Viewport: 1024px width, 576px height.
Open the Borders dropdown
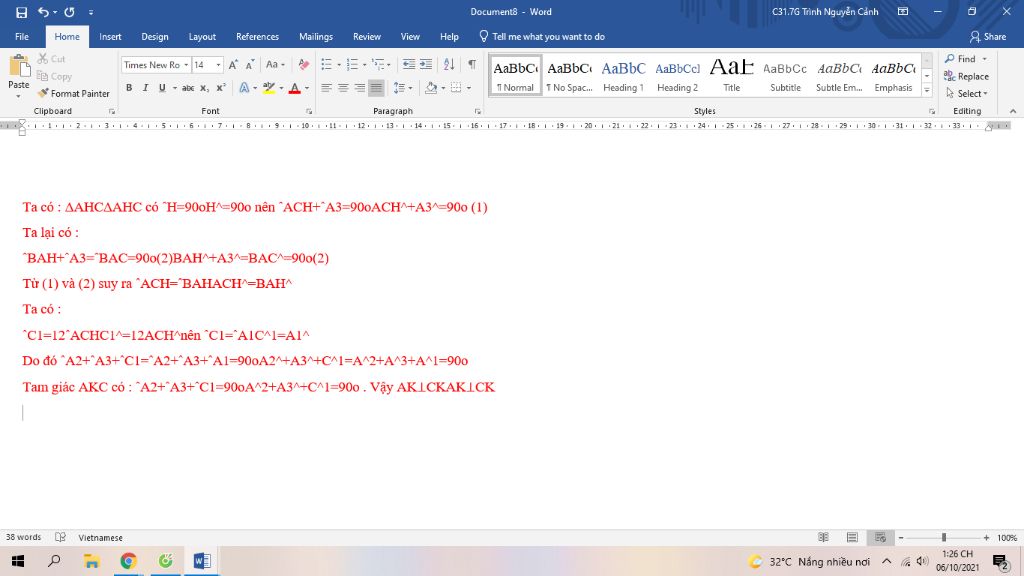469,88
